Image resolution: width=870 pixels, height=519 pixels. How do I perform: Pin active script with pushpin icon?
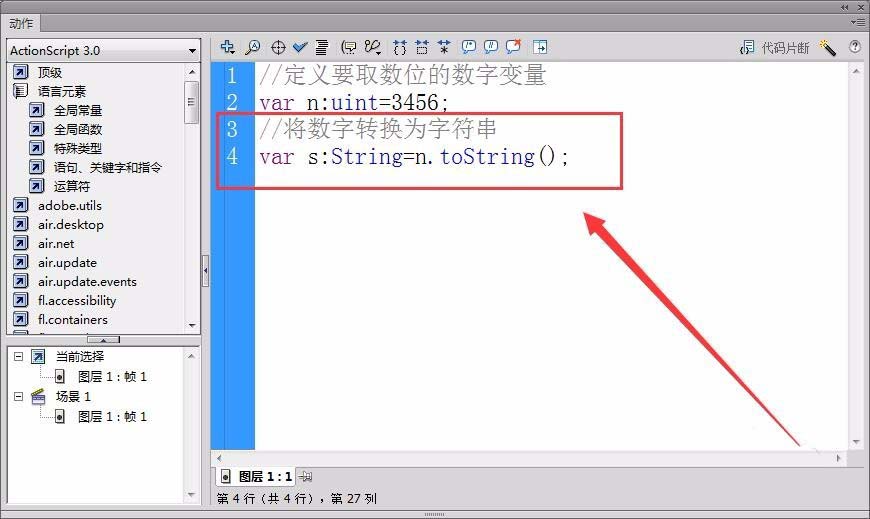(306, 476)
